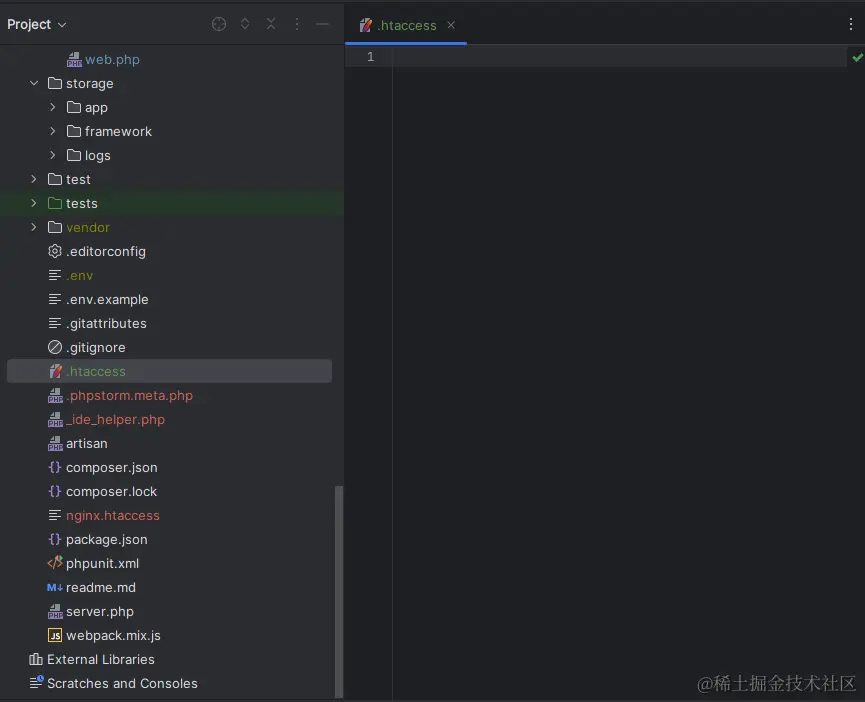Click the JS icon of webpack.mix.js
The height and width of the screenshot is (702, 865).
pos(55,635)
